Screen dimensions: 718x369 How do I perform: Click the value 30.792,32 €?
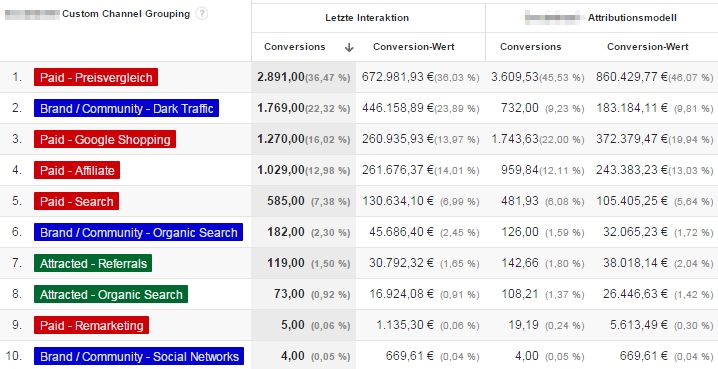pyautogui.click(x=401, y=264)
